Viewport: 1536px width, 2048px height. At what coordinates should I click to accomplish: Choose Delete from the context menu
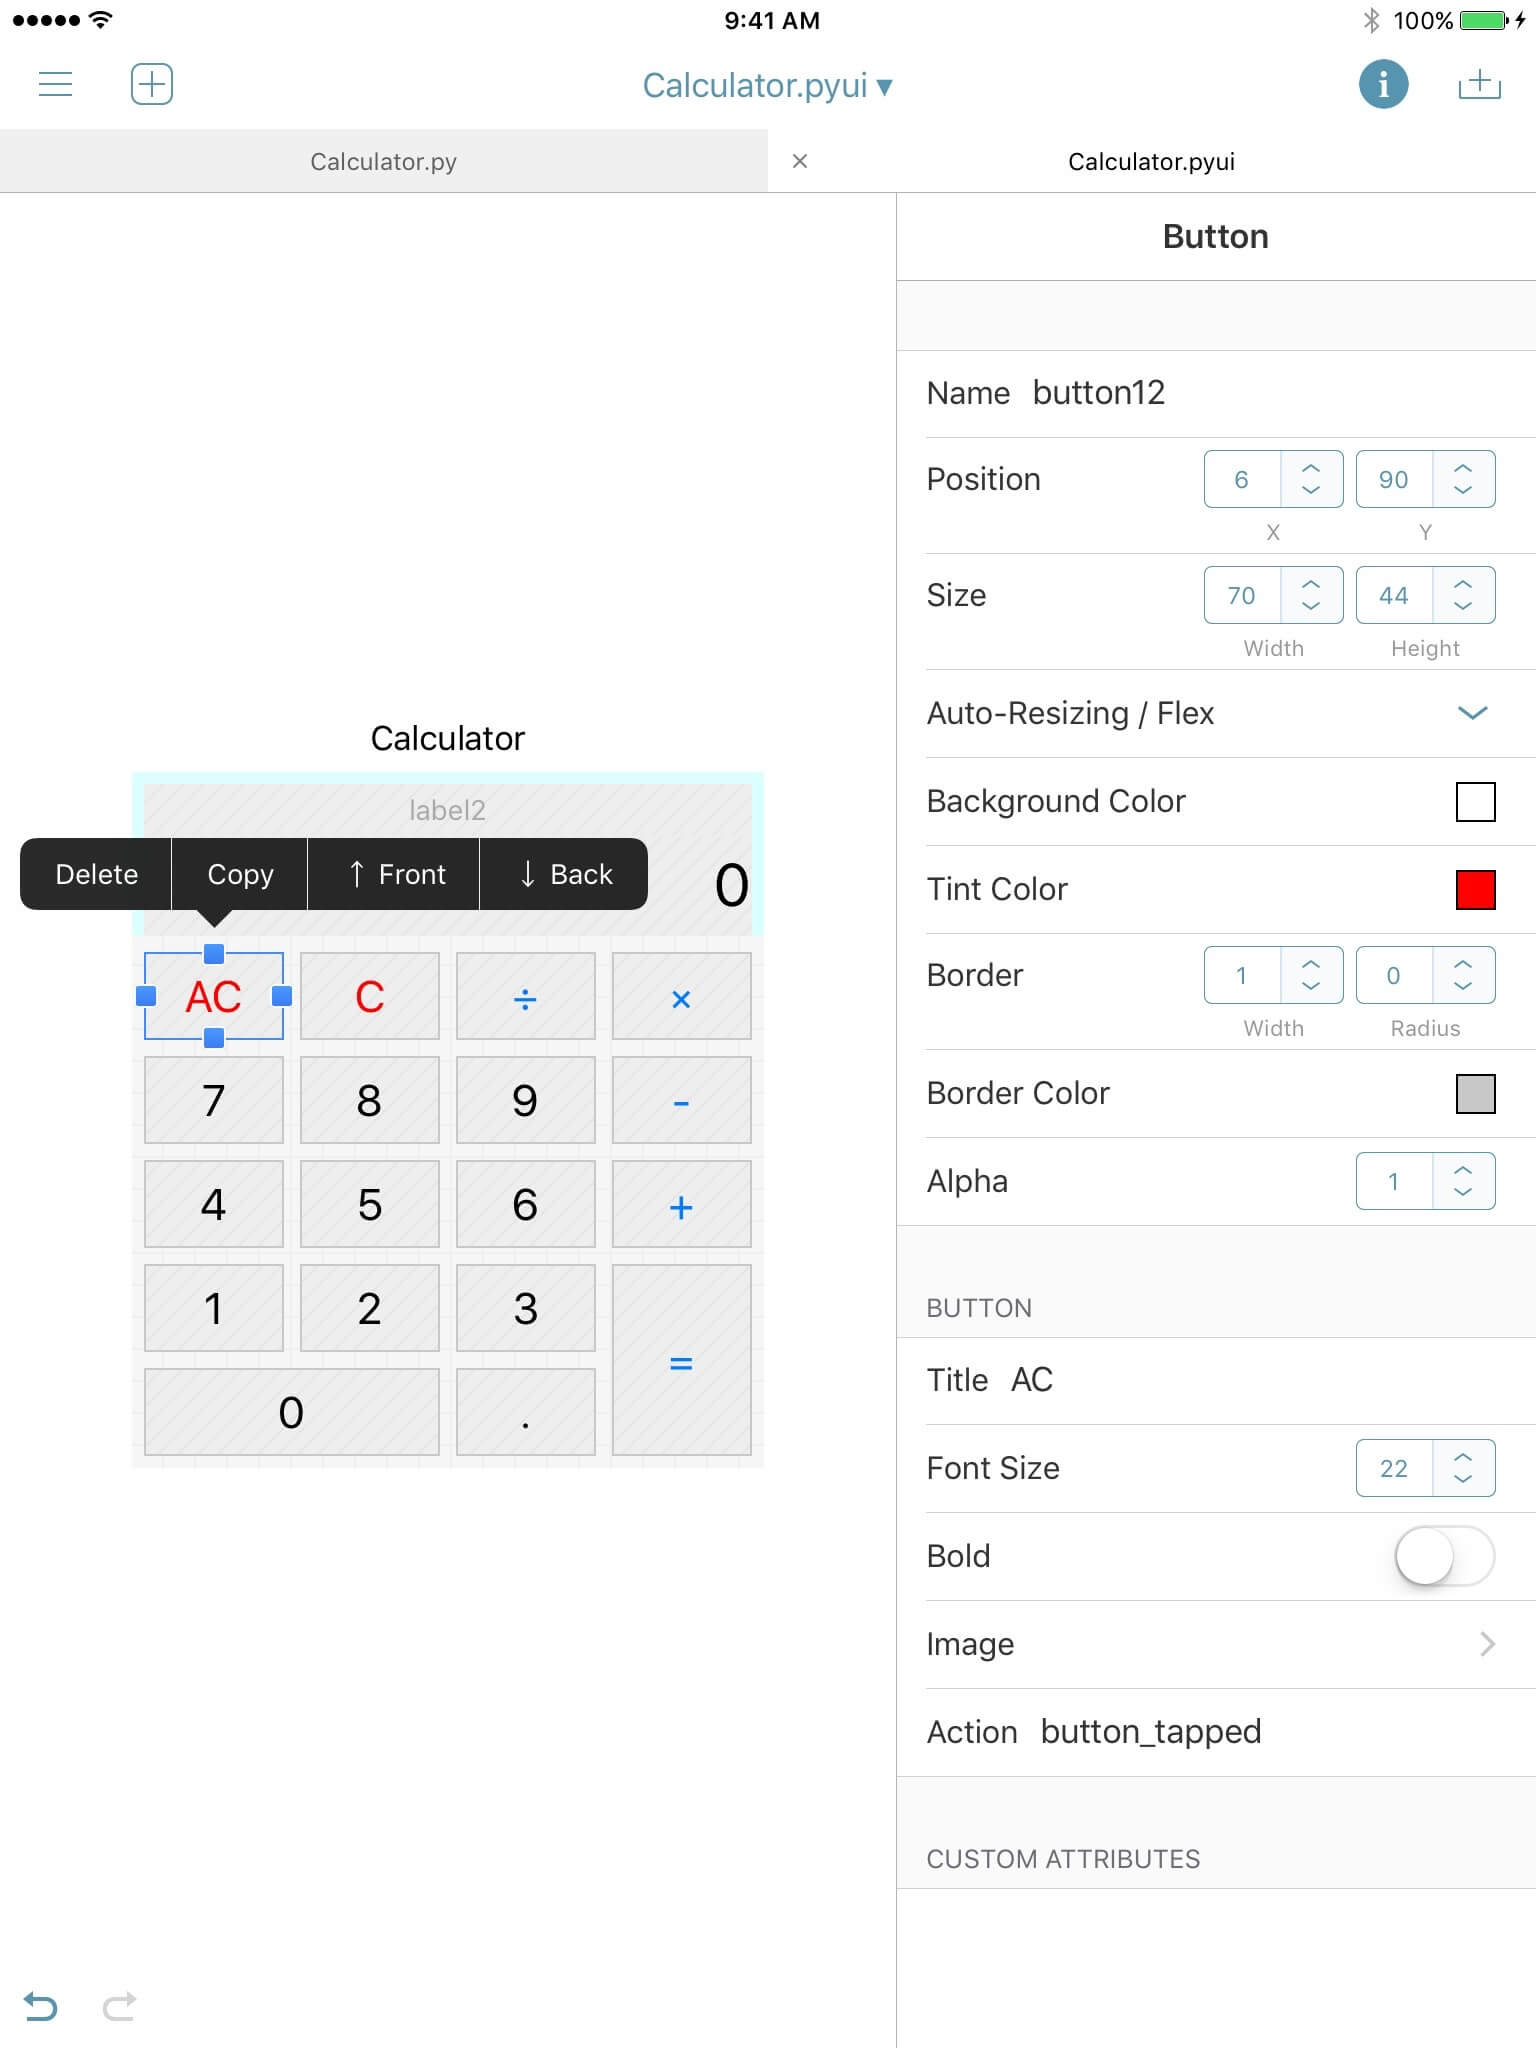97,874
